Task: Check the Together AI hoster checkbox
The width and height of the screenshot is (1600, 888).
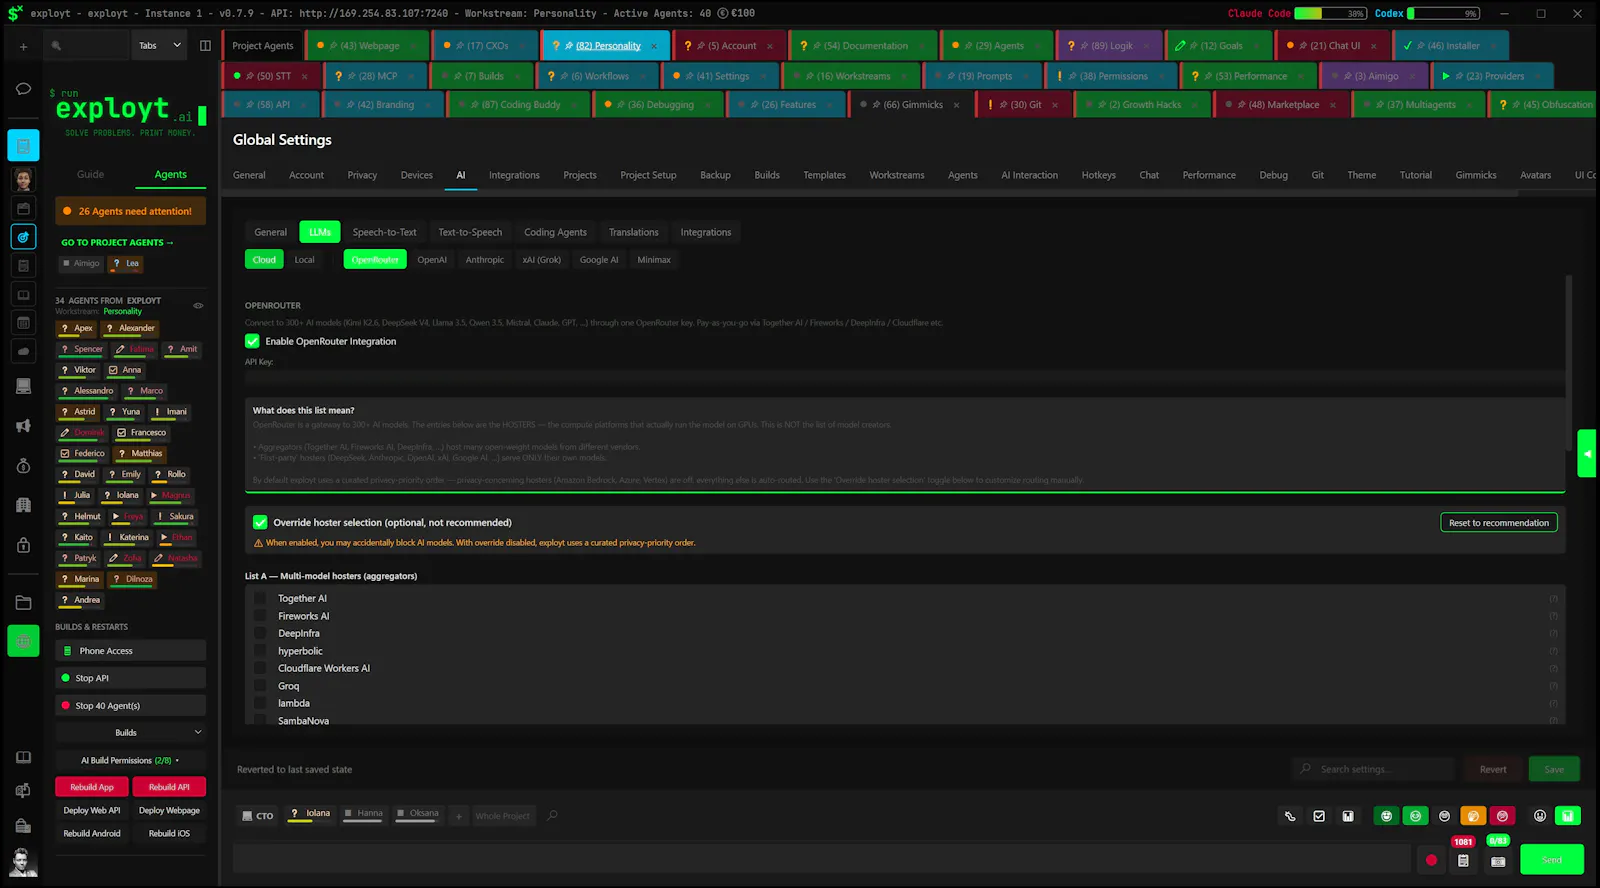Action: (260, 598)
